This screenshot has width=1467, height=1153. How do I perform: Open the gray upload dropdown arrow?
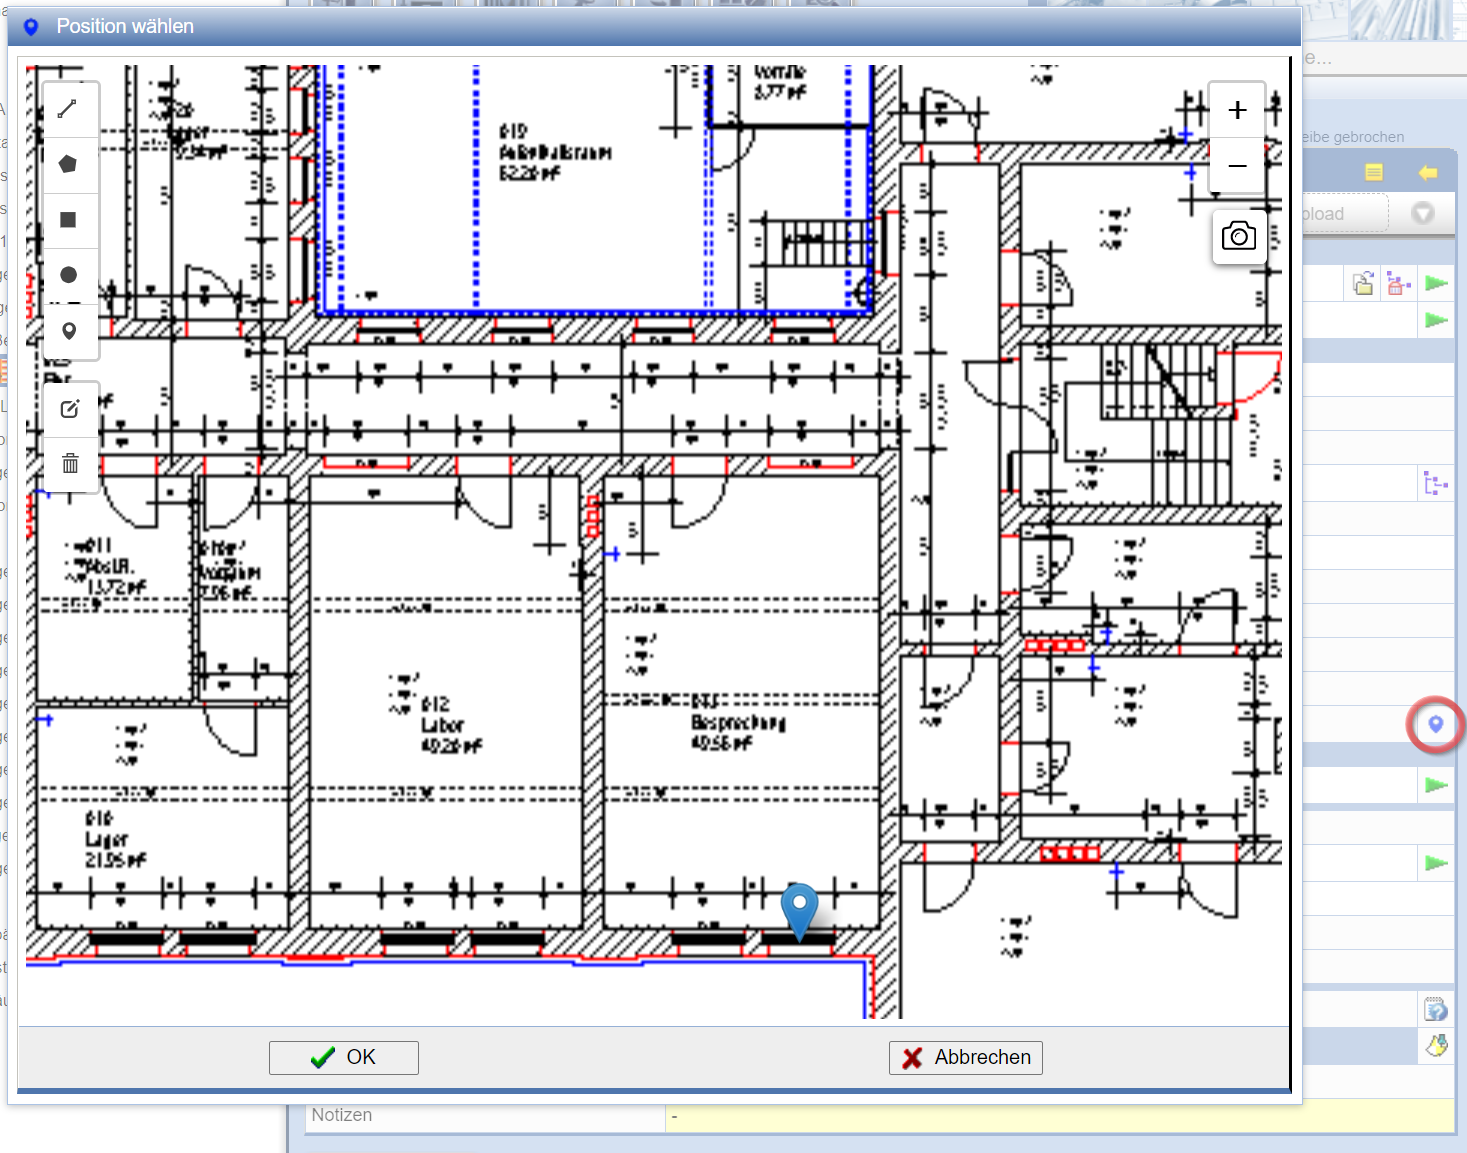click(1422, 213)
